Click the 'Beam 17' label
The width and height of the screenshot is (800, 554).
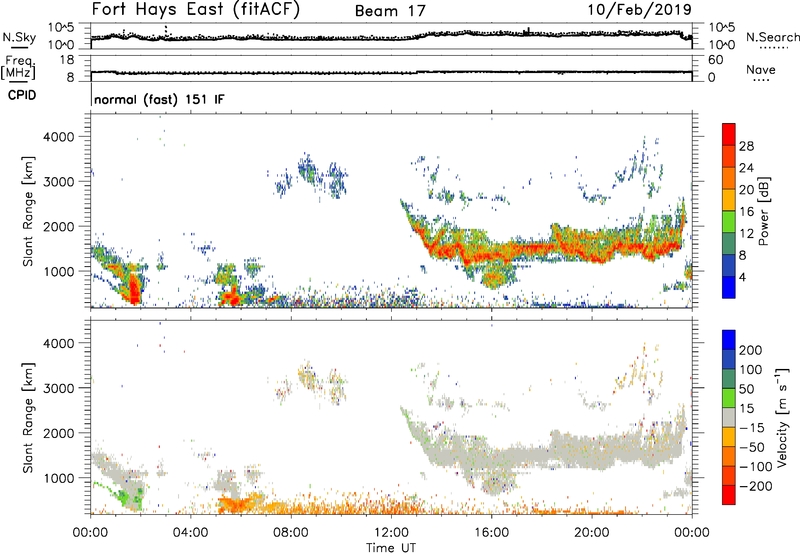pos(390,11)
